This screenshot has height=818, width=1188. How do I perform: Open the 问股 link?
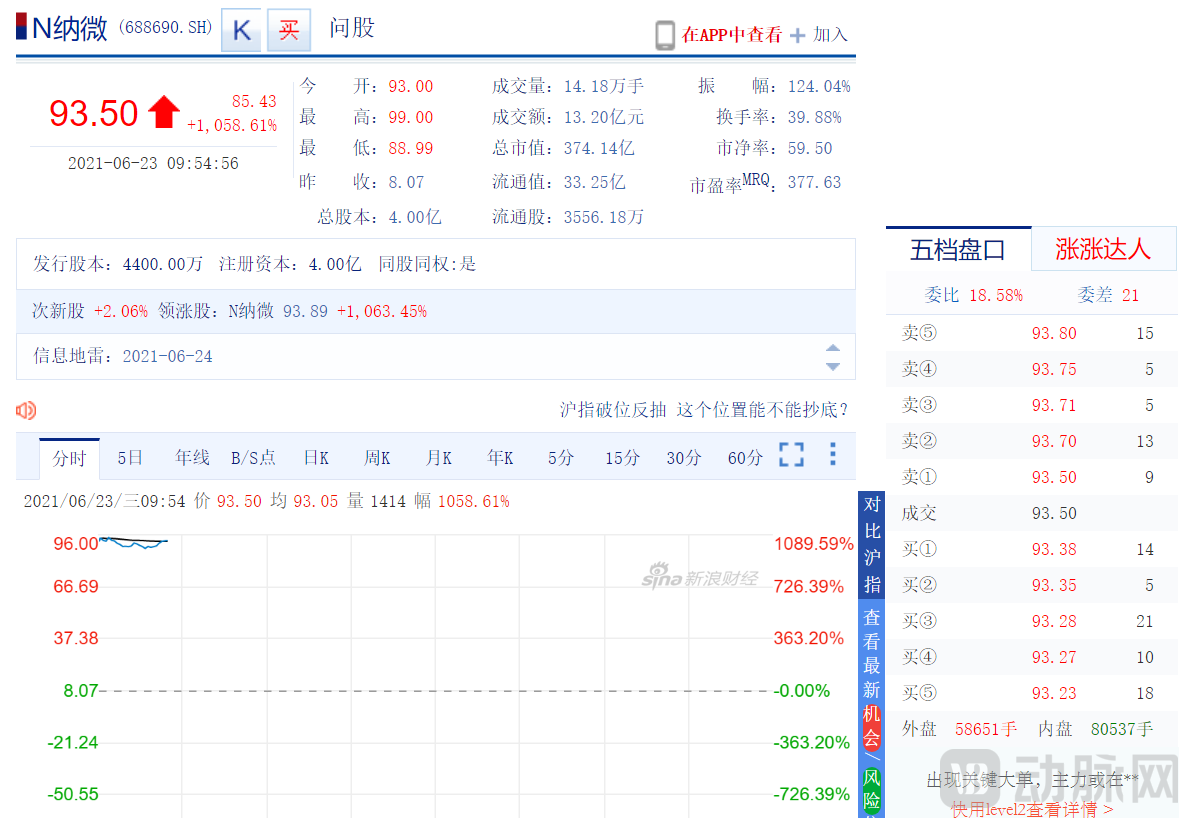point(352,28)
